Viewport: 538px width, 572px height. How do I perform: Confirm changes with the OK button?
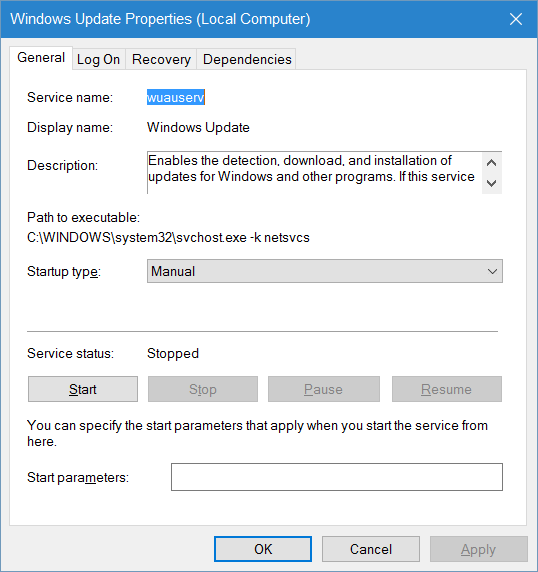[263, 549]
